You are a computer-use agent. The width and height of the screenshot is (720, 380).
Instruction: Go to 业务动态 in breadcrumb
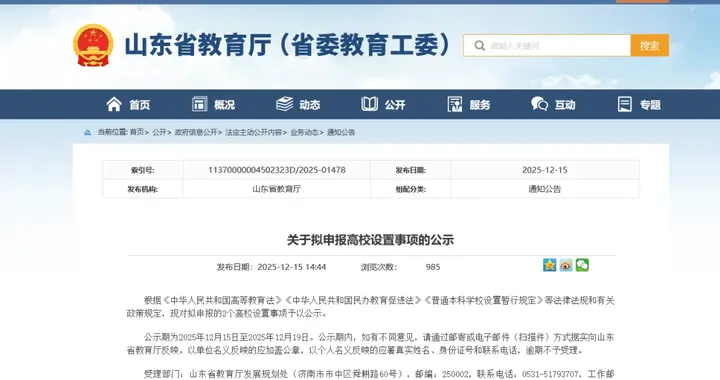[304, 132]
